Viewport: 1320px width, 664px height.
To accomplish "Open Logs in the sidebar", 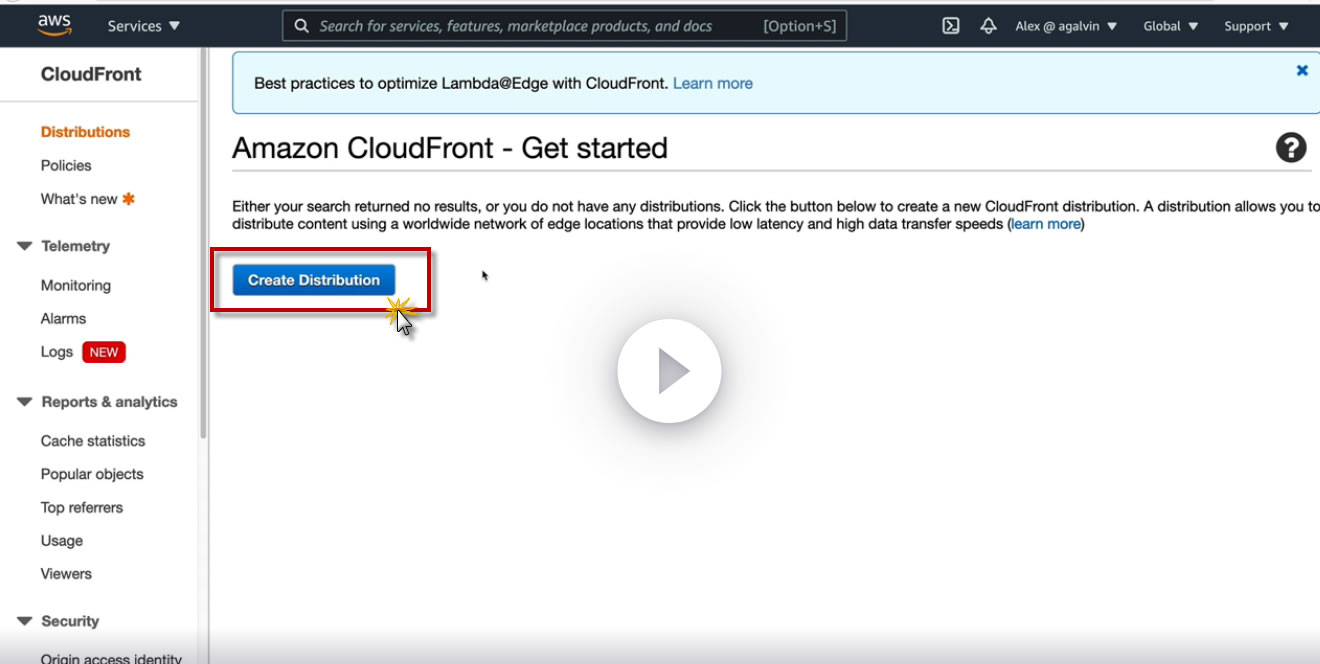I will pos(57,352).
